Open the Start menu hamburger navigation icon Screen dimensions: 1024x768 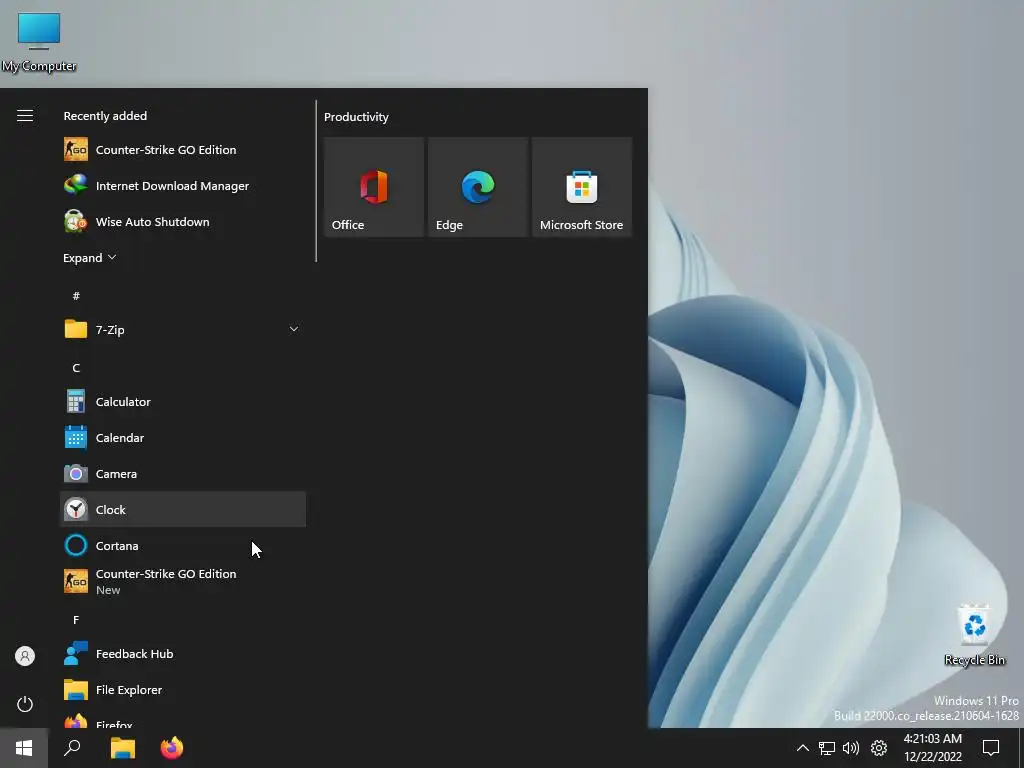pyautogui.click(x=25, y=116)
